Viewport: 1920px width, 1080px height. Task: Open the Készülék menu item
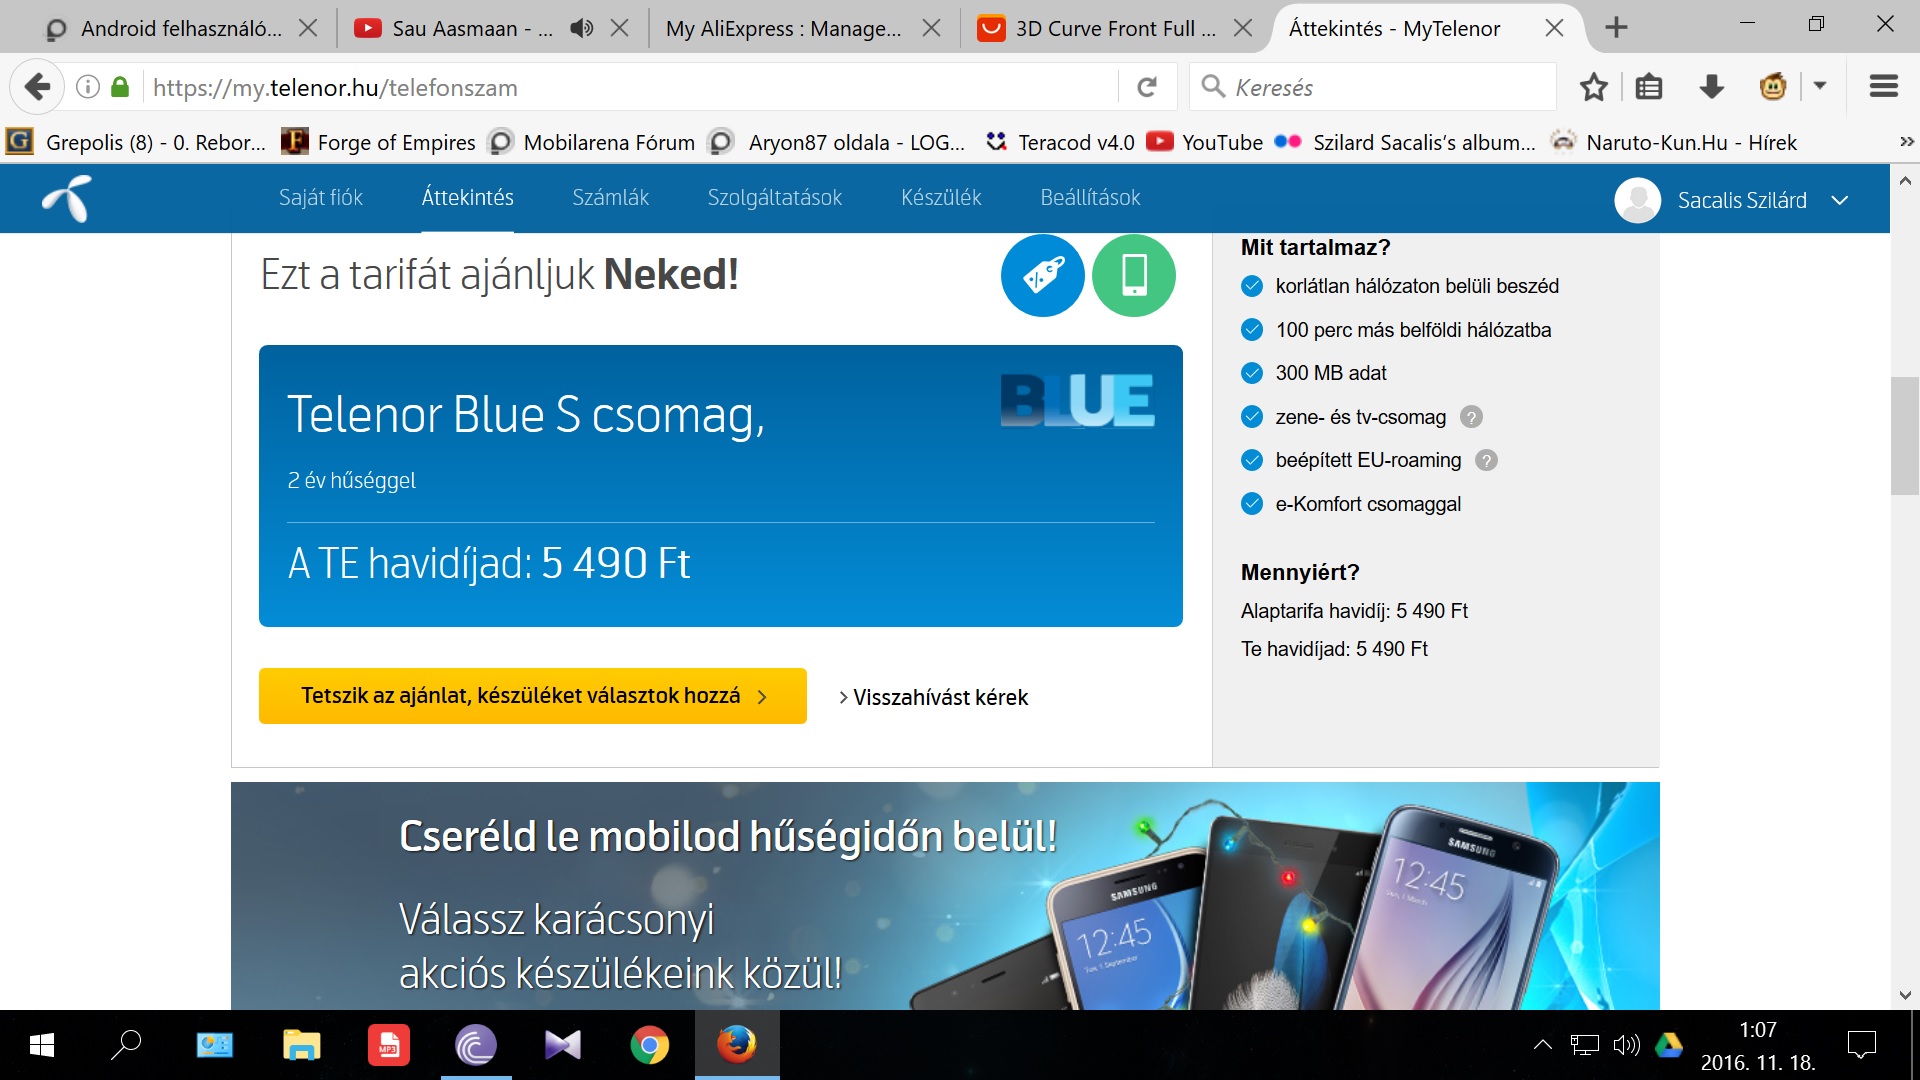(x=941, y=198)
